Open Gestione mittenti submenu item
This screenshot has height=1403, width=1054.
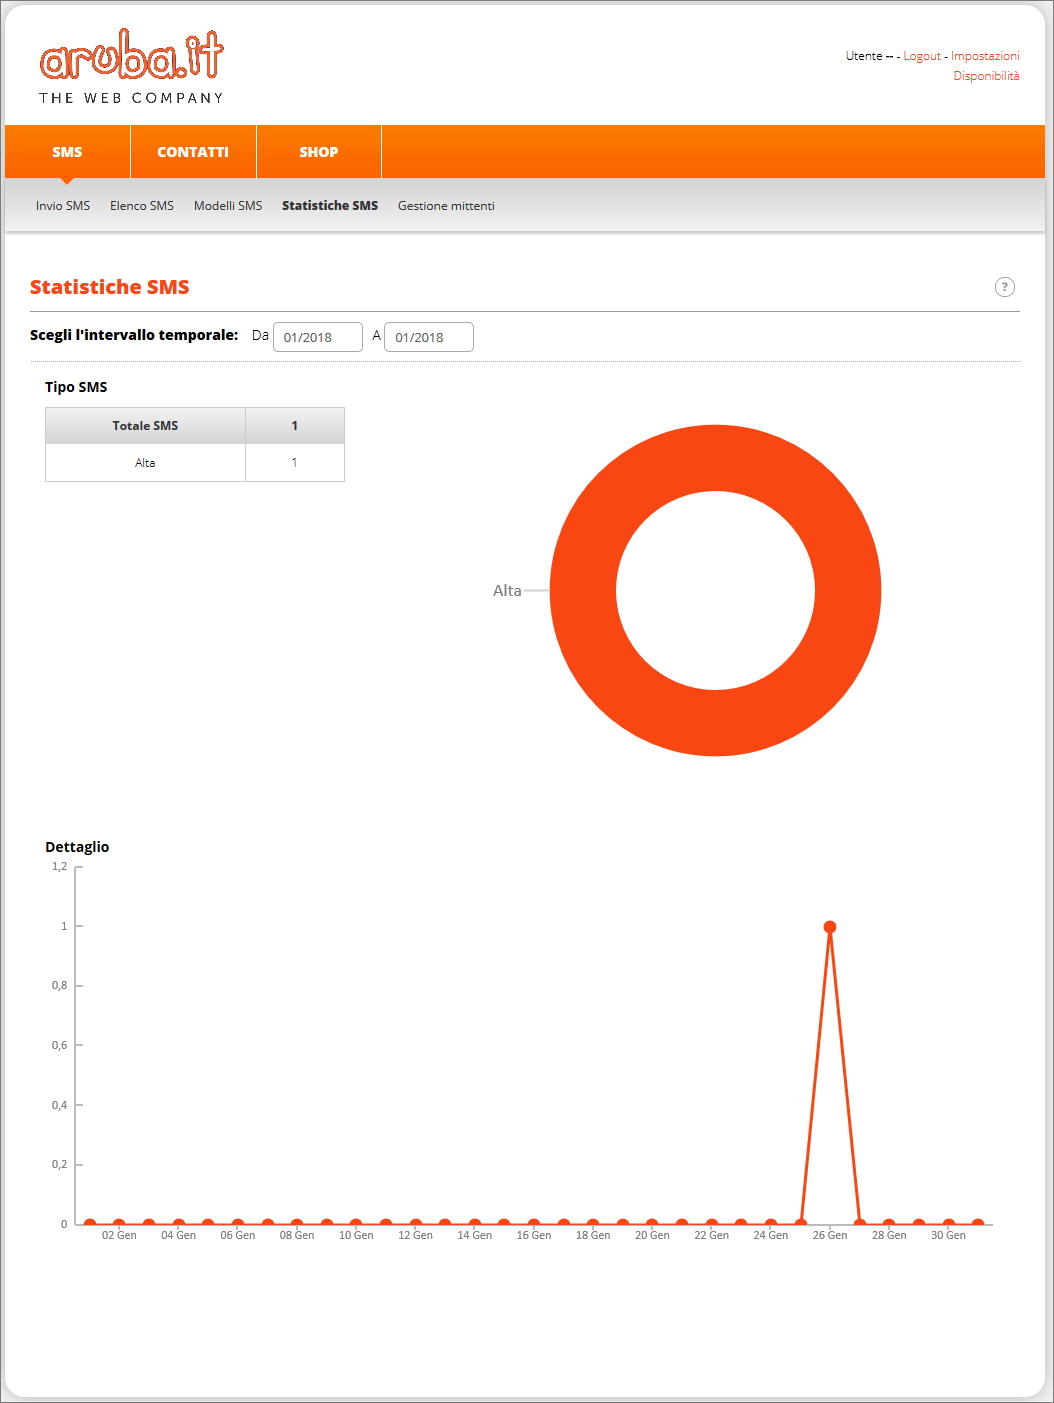click(x=446, y=206)
